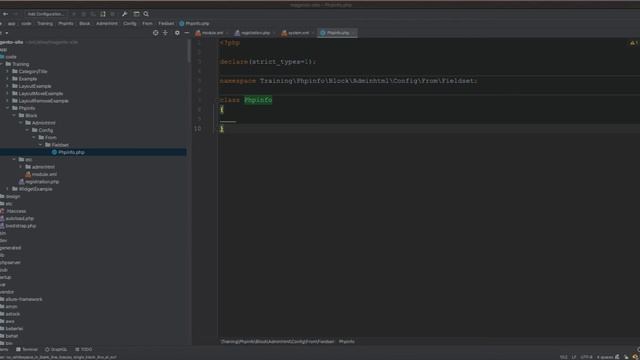Click the Fieldset breadcrumb in navigation bar

166,24
